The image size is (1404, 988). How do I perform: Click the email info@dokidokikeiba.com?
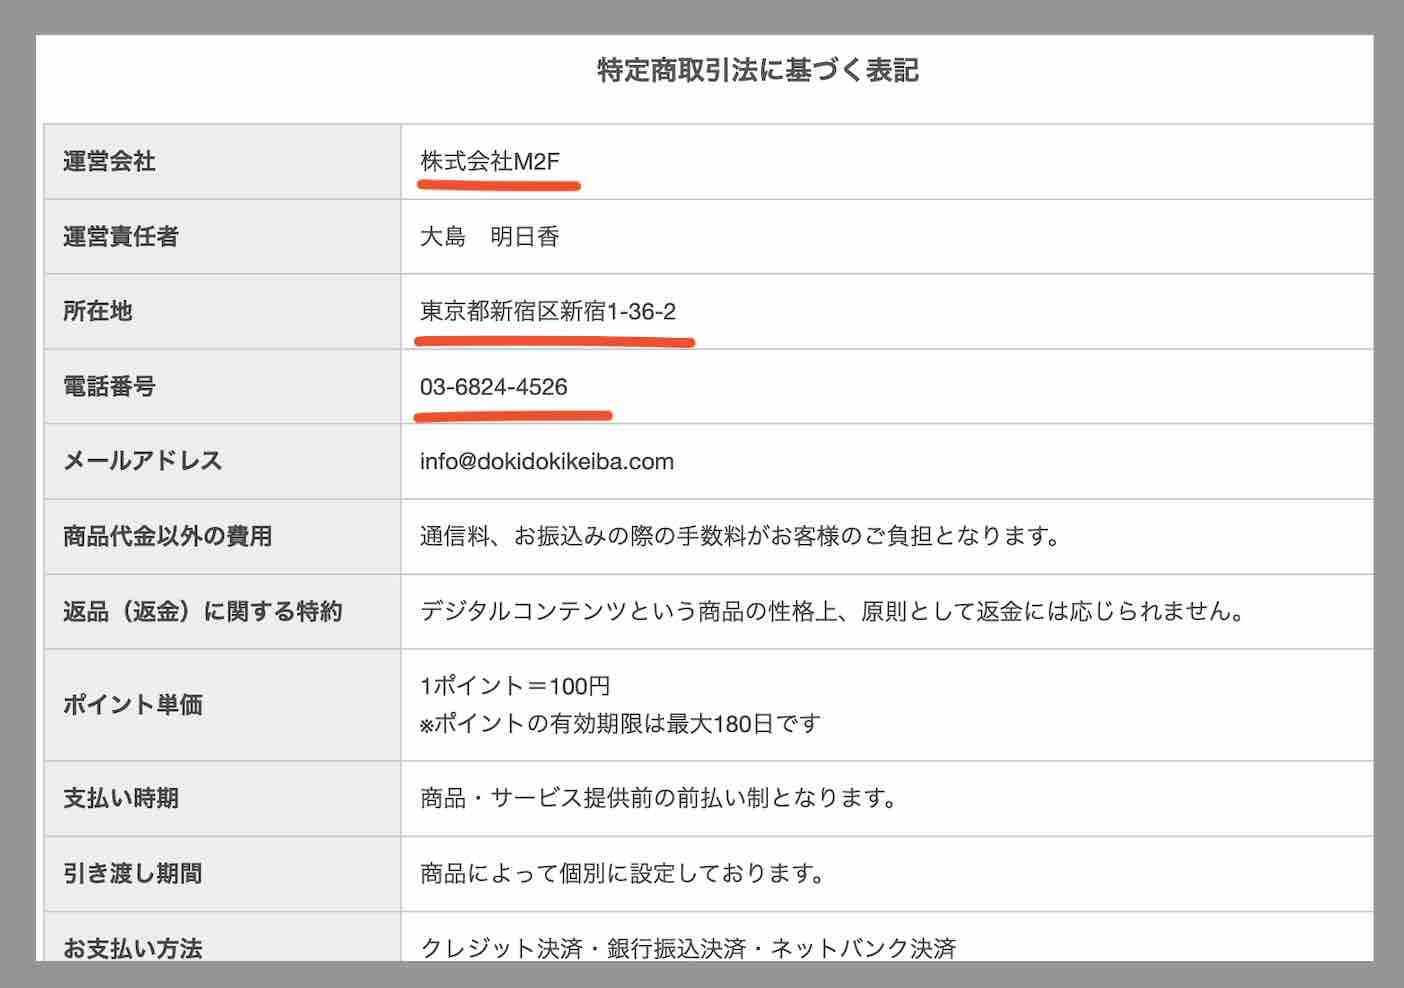(547, 461)
